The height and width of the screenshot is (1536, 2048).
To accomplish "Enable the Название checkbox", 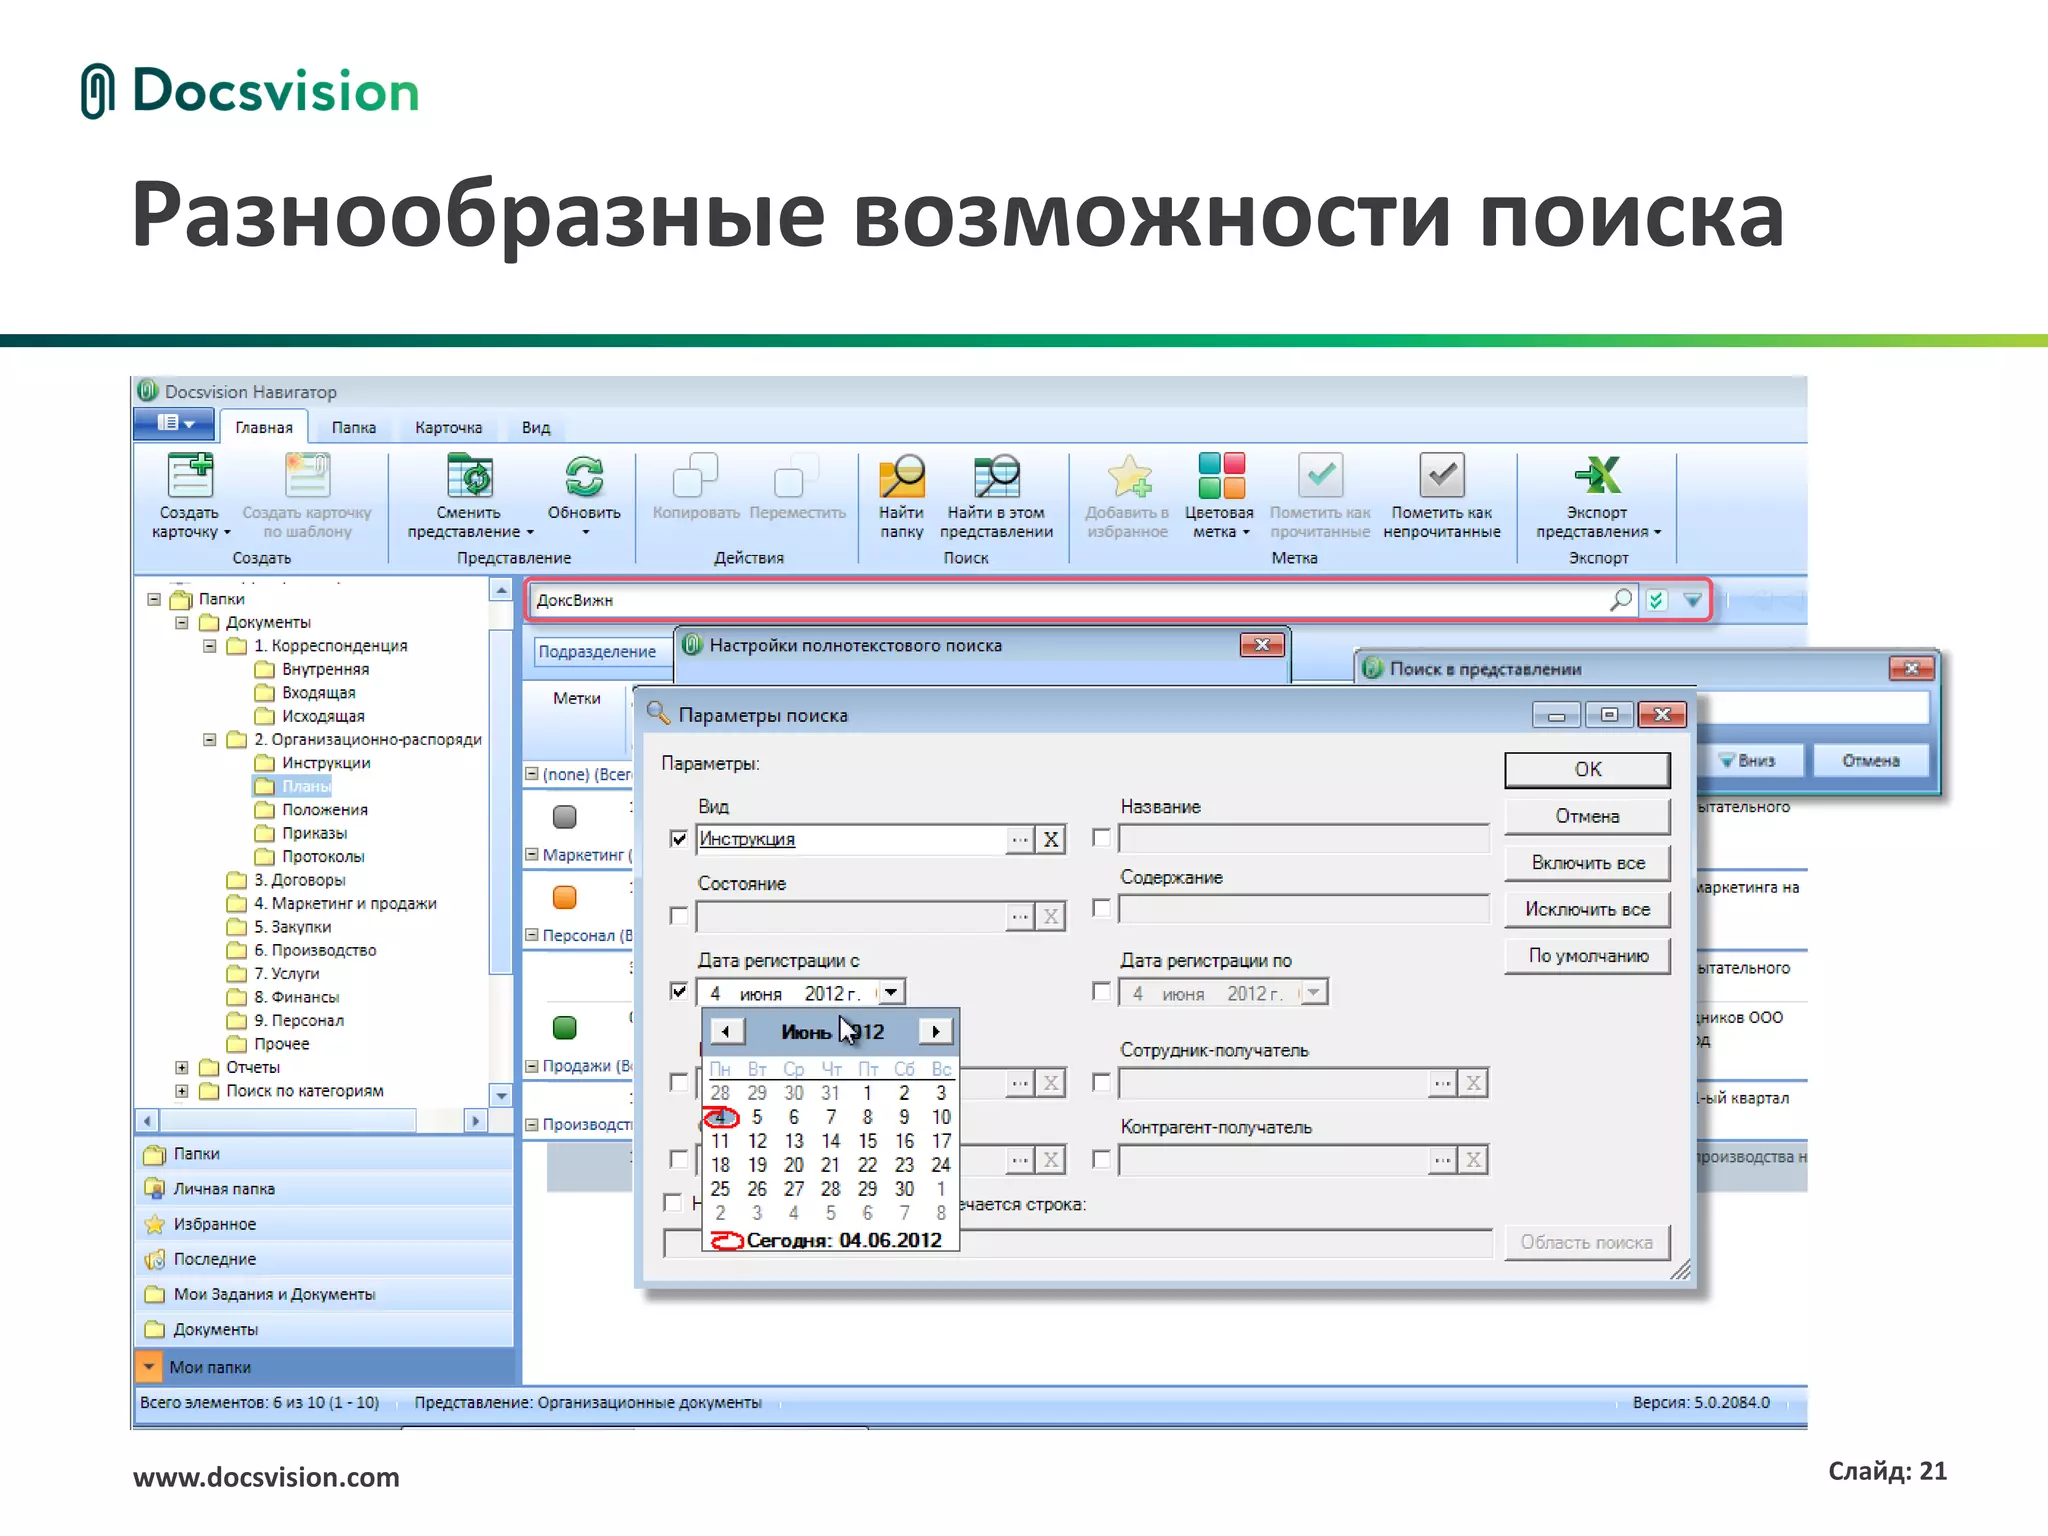I will point(1101,838).
